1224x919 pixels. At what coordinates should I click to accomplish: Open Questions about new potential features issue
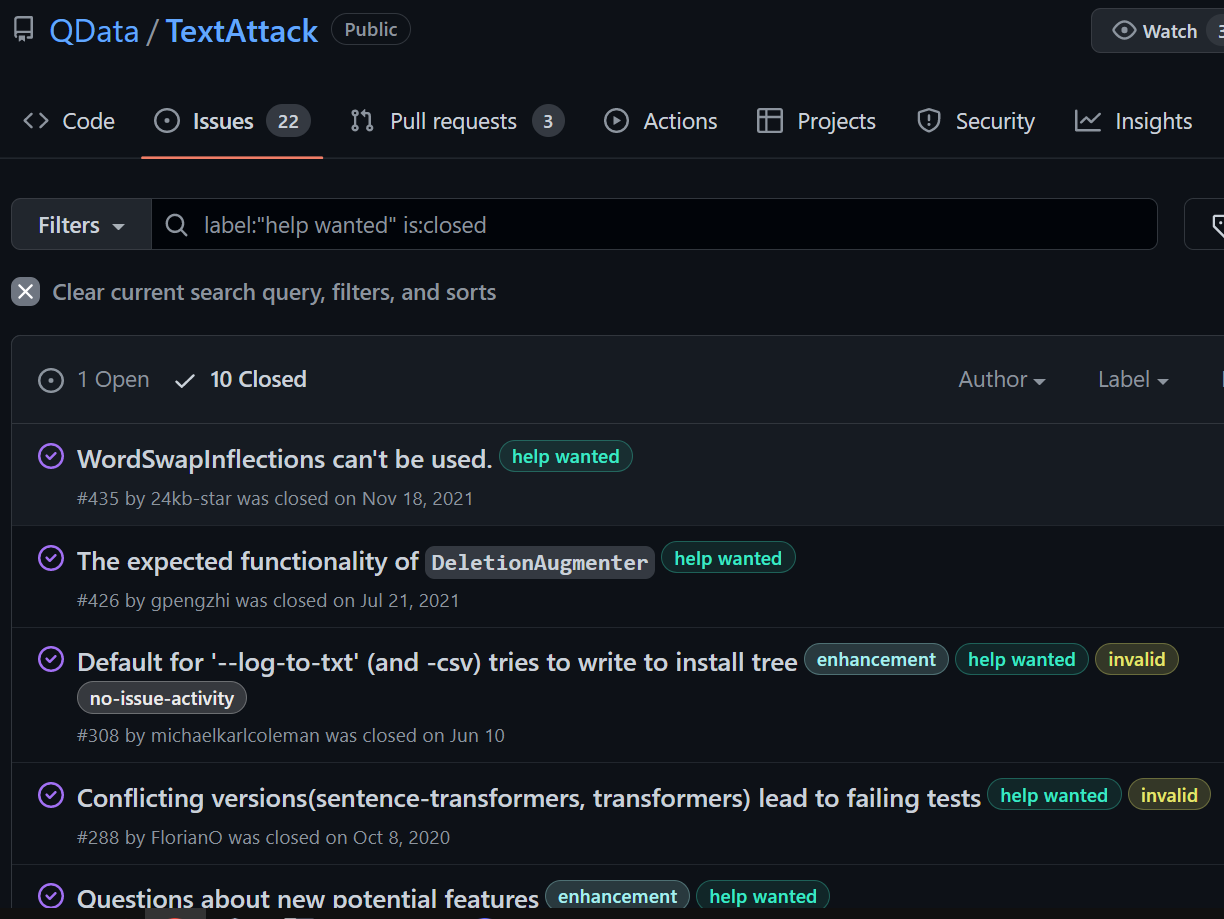(308, 899)
